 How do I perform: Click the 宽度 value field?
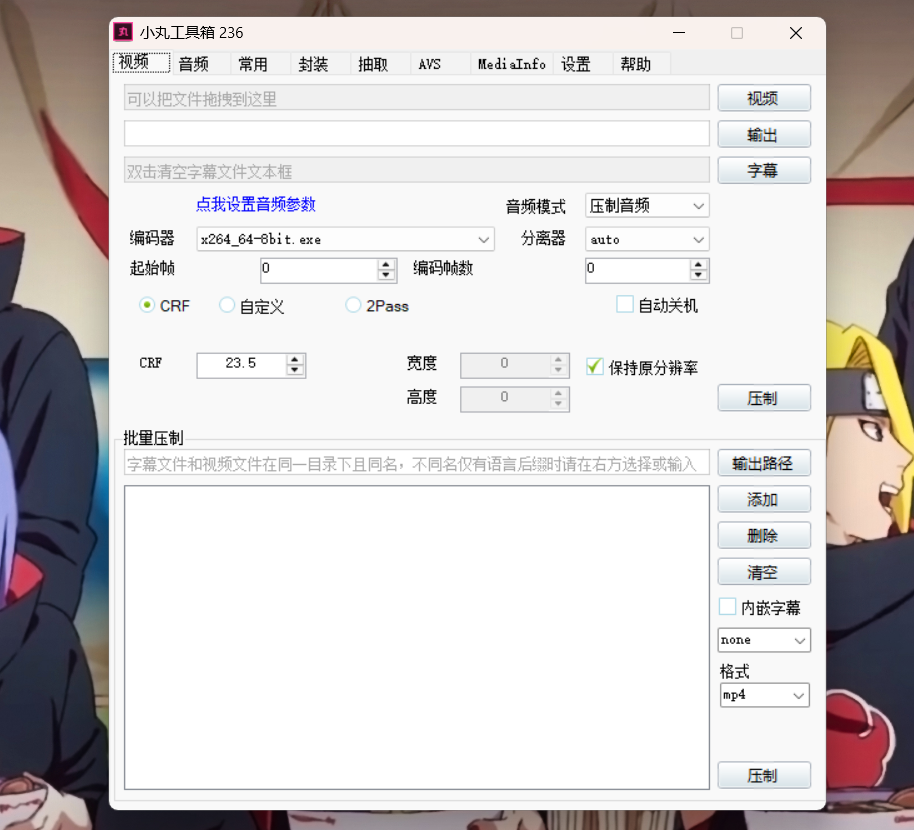(x=505, y=365)
